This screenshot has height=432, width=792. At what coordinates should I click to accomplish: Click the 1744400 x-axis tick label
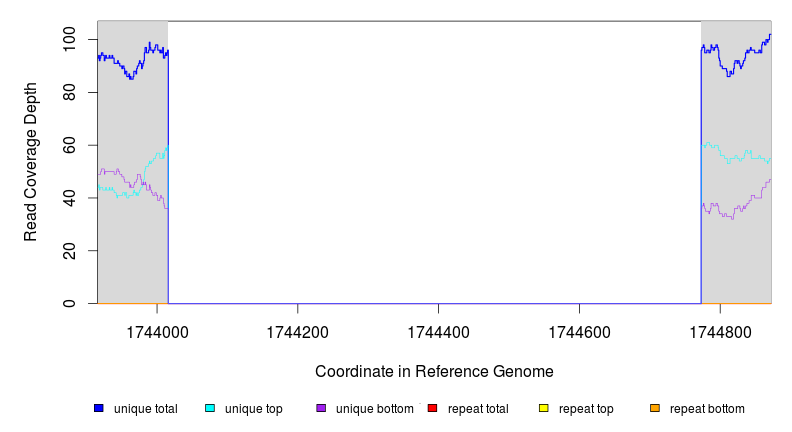point(438,330)
